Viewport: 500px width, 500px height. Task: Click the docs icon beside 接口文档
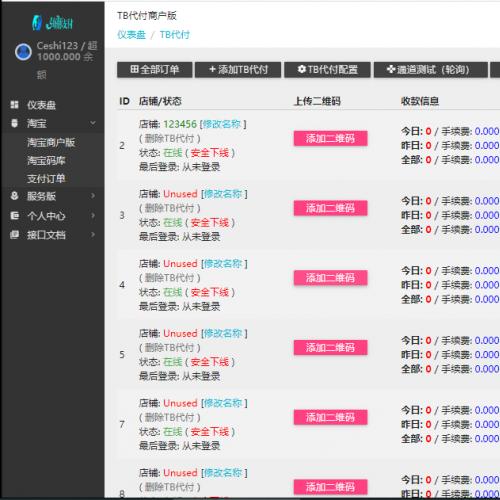[14, 235]
